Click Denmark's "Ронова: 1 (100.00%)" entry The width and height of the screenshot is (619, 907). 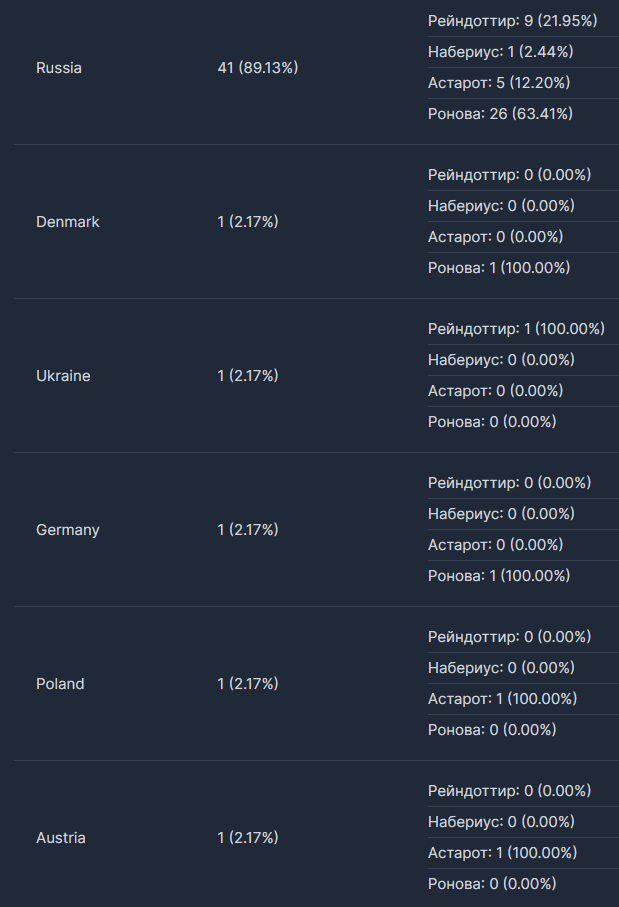(499, 268)
